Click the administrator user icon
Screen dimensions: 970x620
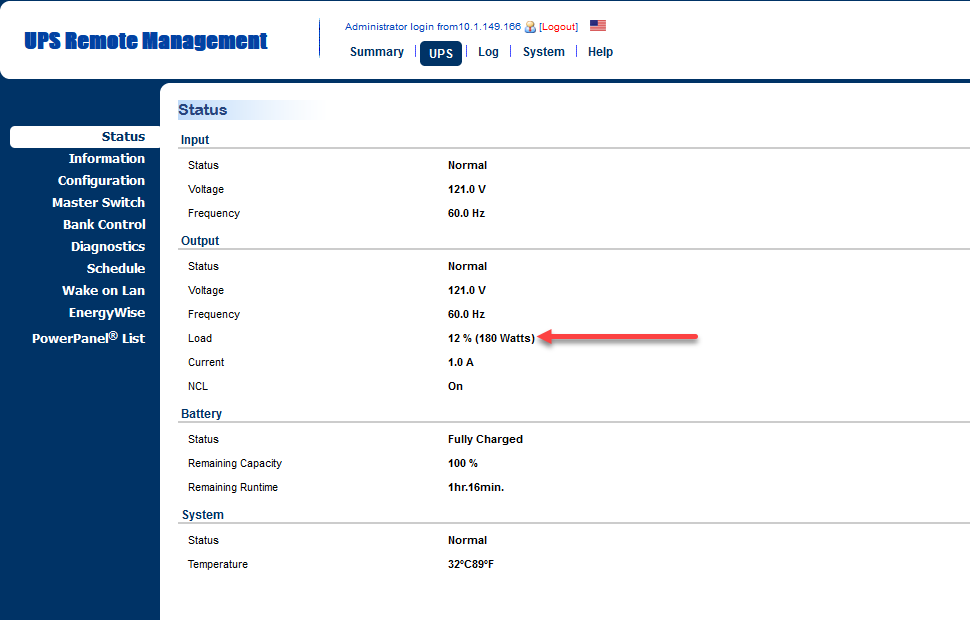(x=530, y=27)
